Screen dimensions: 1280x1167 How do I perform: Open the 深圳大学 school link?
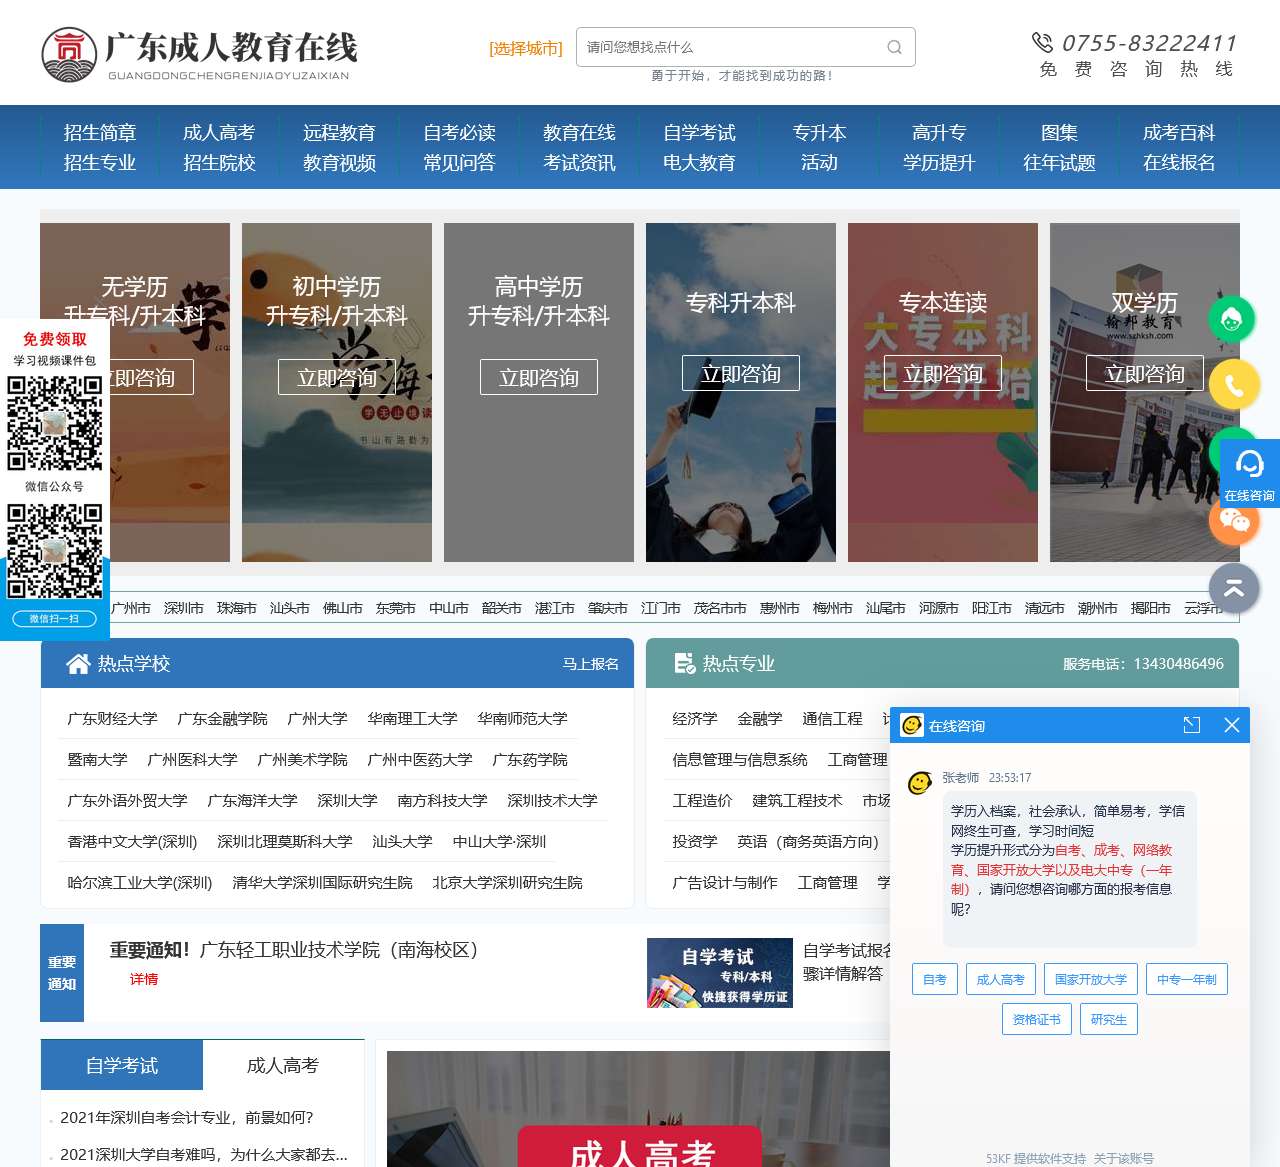pos(347,800)
